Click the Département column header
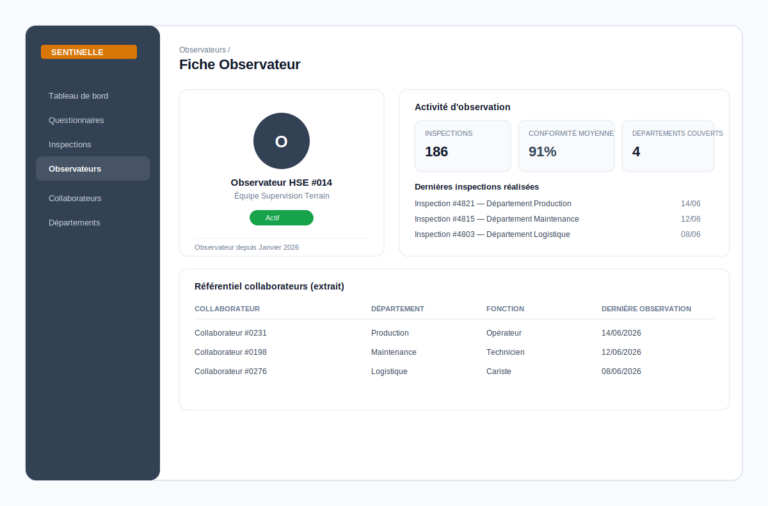The image size is (768, 506). pos(398,309)
